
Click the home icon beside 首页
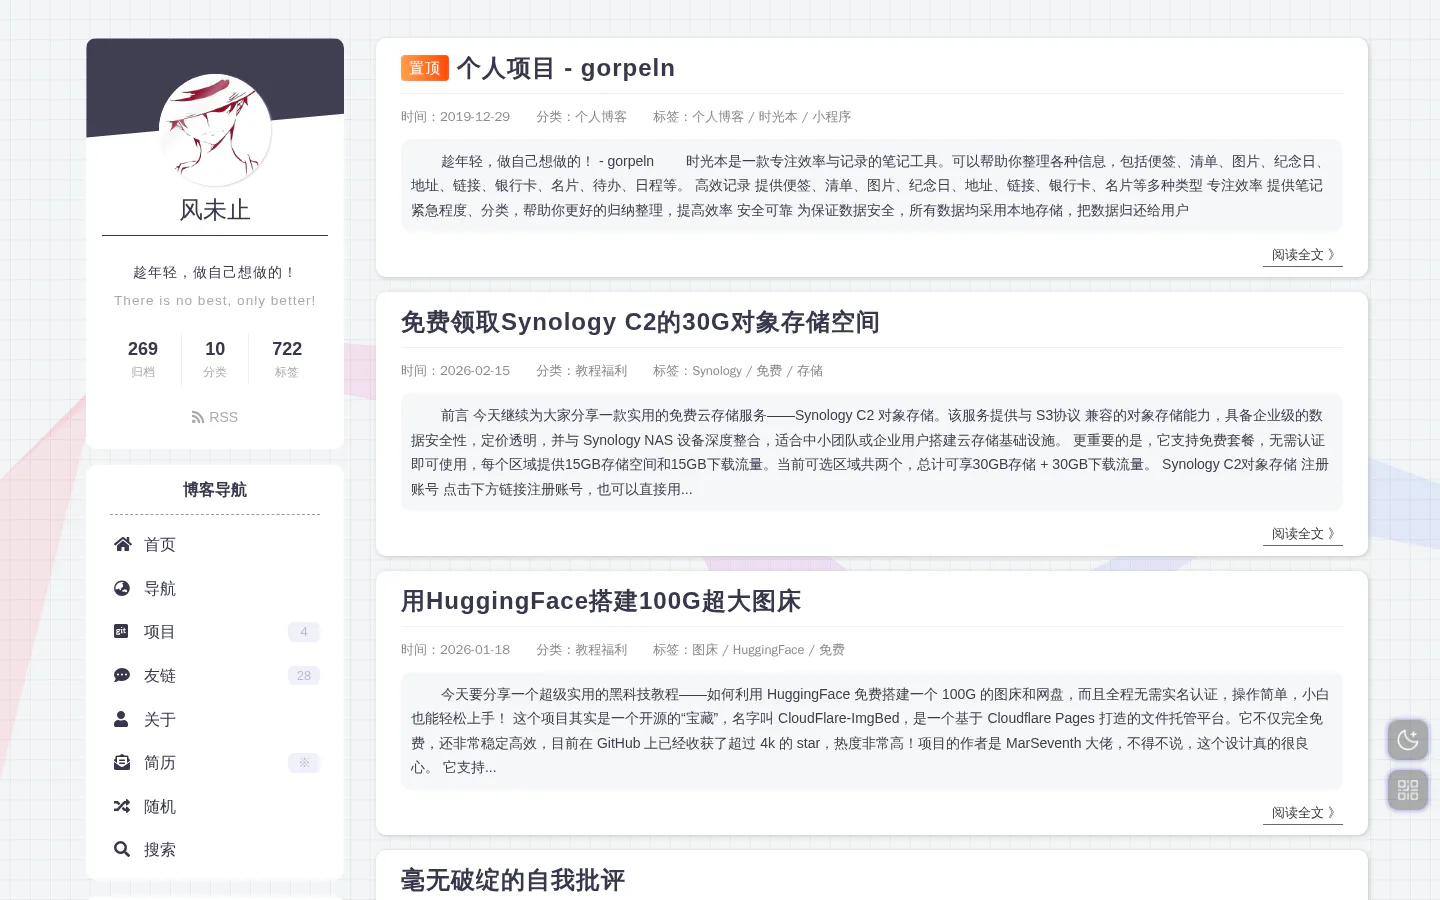122,544
